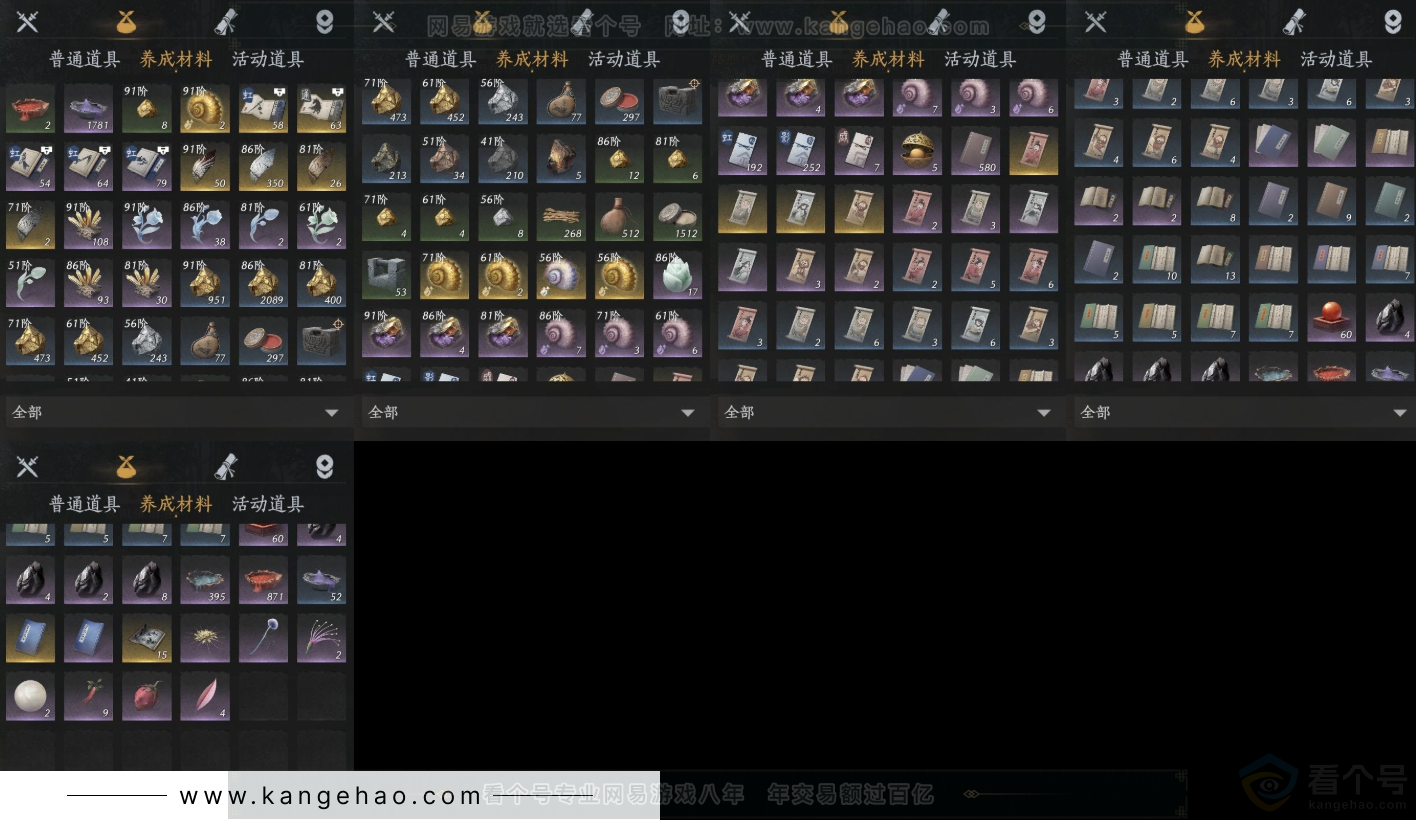Select the coin item with 1512 count
Image resolution: width=1416 pixels, height=820 pixels.
(677, 217)
